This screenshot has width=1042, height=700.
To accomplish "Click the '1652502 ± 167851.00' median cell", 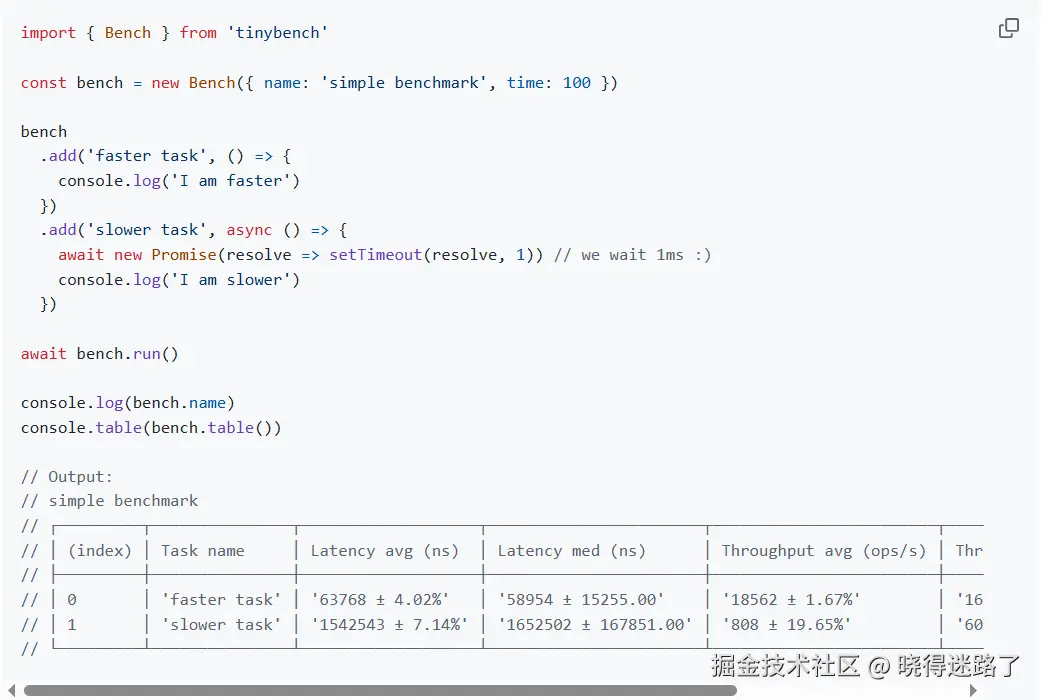I will point(595,625).
